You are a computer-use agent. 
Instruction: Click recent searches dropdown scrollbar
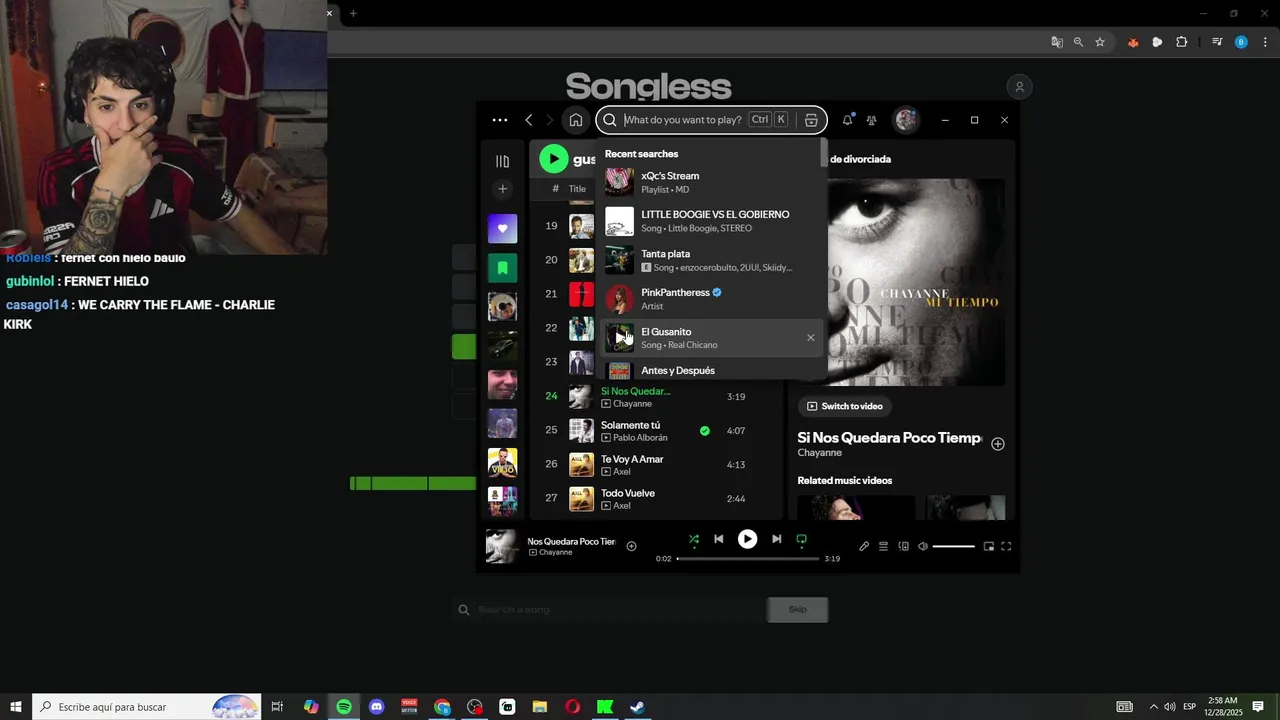(x=824, y=153)
